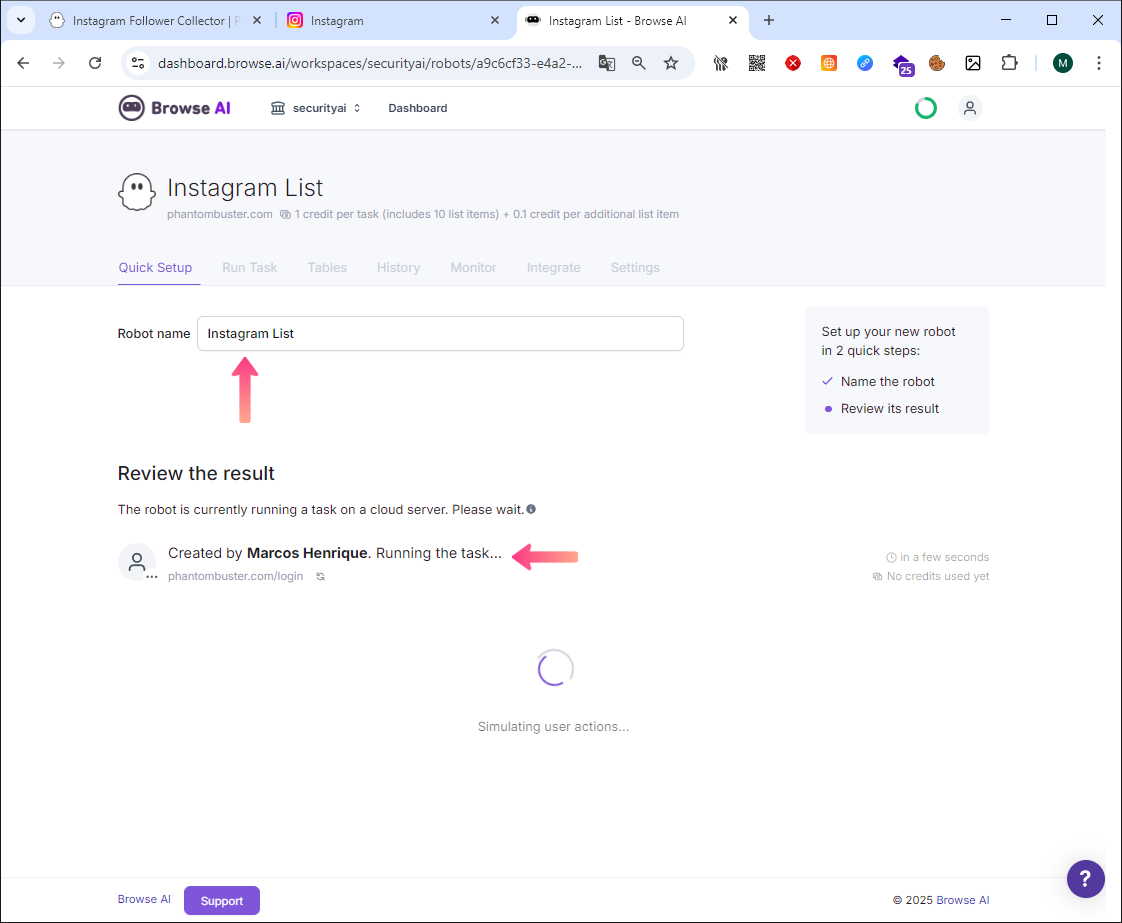Click the address bar URL
Screen dimensions: 1122x923
pos(370,63)
